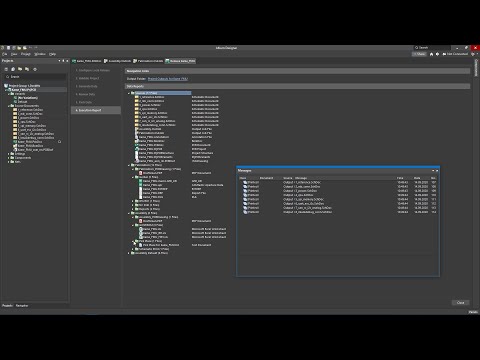Collapse the Fabrication folder in release tree

coord(129,165)
